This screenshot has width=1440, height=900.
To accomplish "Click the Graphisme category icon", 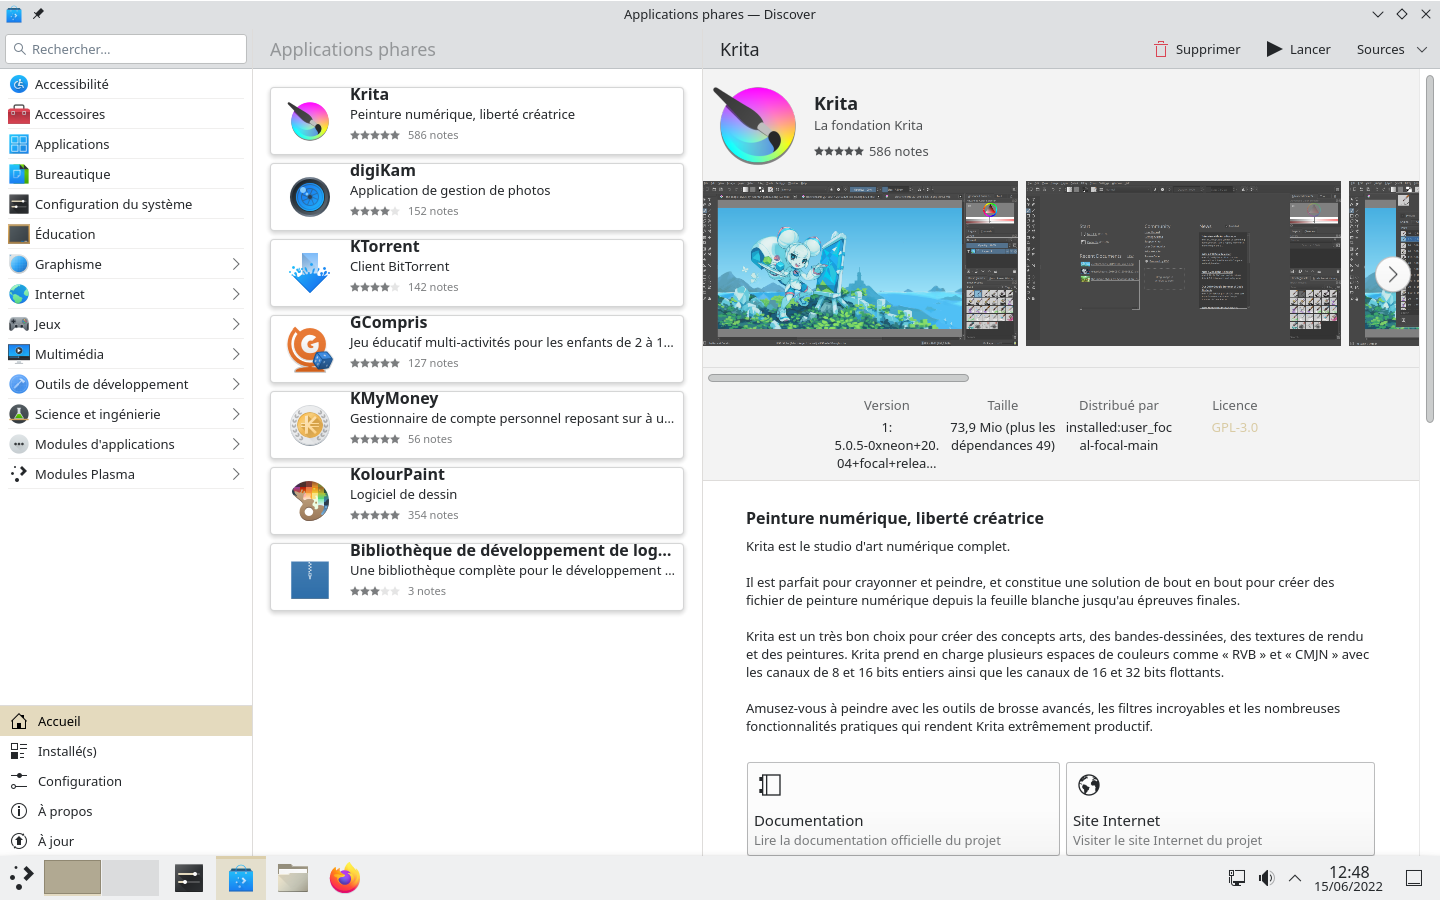I will click(18, 264).
